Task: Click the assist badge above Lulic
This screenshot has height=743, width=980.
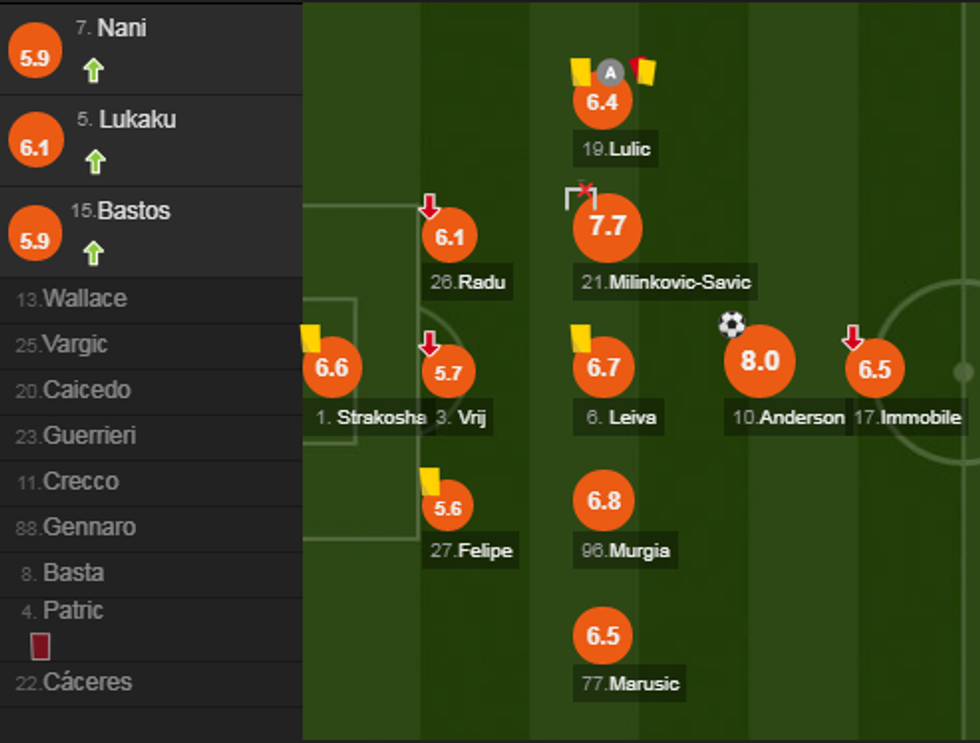Action: click(x=611, y=72)
